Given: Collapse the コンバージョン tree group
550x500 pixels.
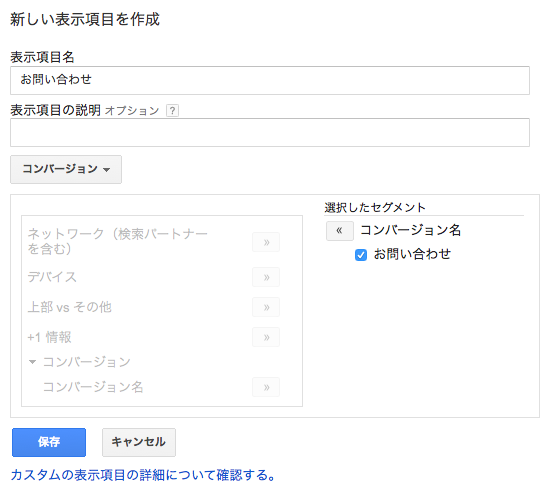Looking at the screenshot, I should (x=32, y=362).
